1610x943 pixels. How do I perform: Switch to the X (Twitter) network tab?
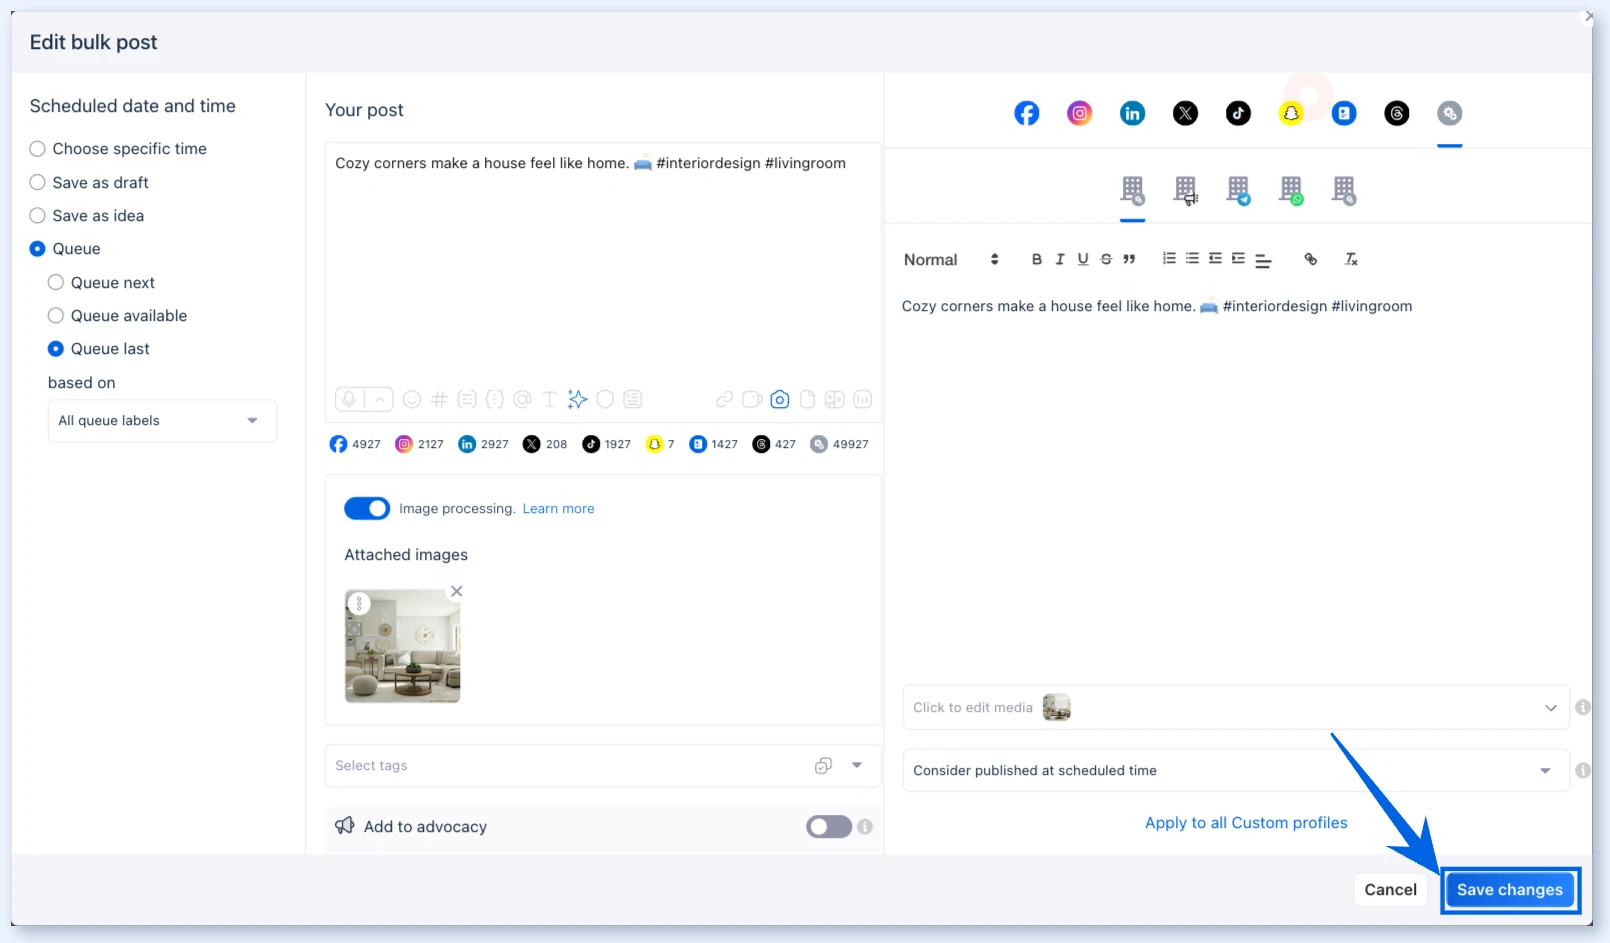[x=1186, y=114]
